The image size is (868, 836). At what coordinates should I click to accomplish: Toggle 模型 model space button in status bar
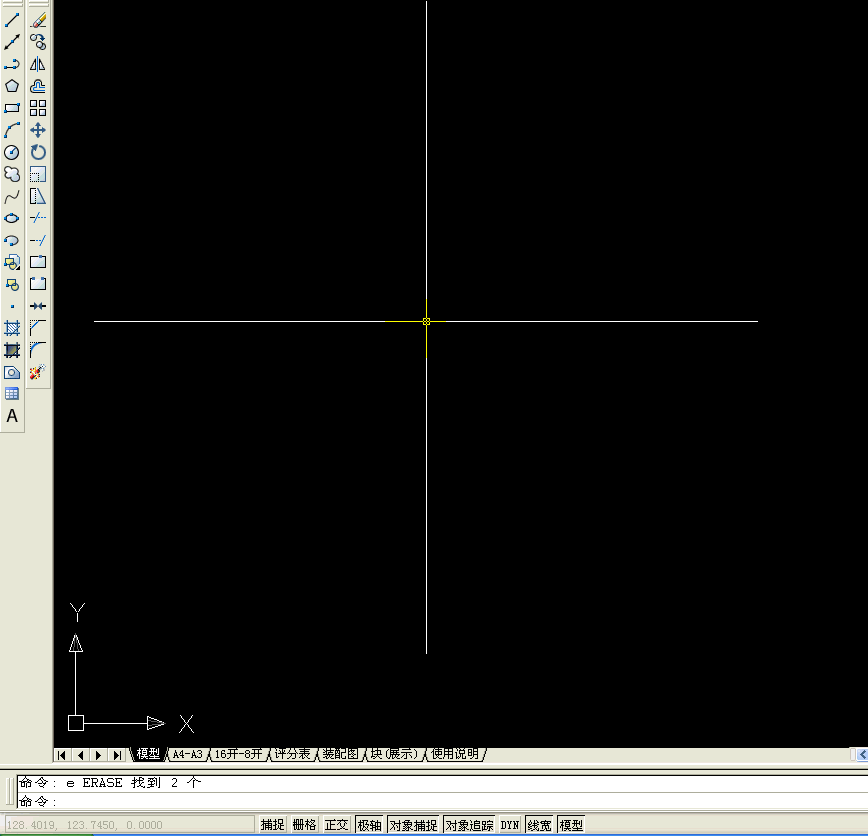point(571,825)
